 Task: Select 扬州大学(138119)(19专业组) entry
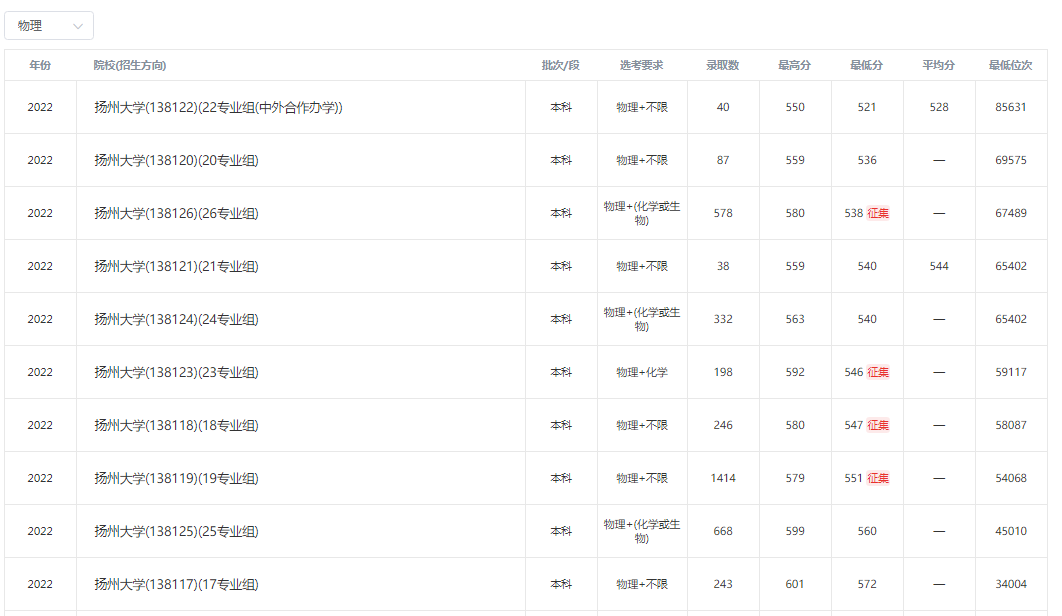tap(176, 478)
